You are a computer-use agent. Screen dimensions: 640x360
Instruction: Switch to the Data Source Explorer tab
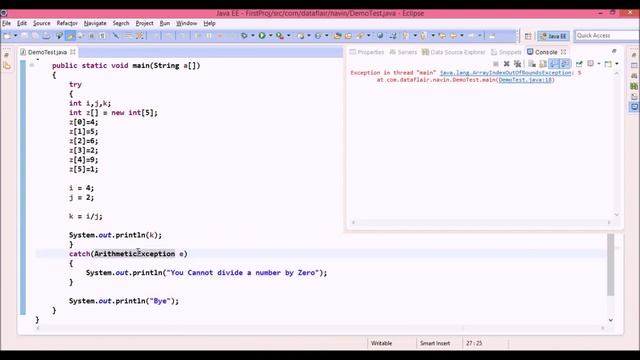click(454, 52)
